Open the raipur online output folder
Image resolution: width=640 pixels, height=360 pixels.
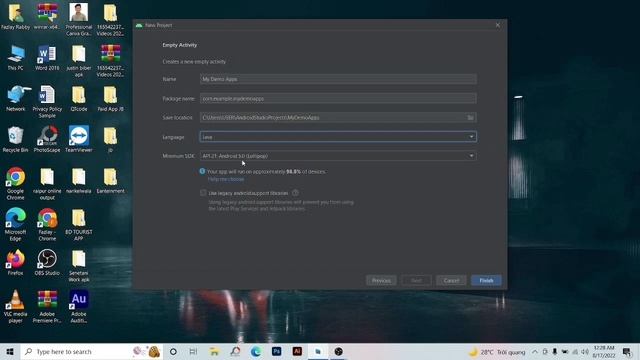47,183
